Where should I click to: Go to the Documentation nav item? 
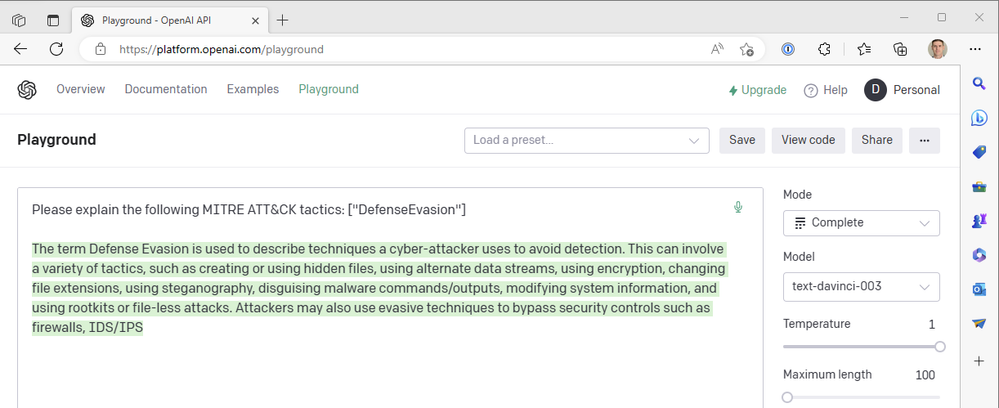pyautogui.click(x=166, y=90)
